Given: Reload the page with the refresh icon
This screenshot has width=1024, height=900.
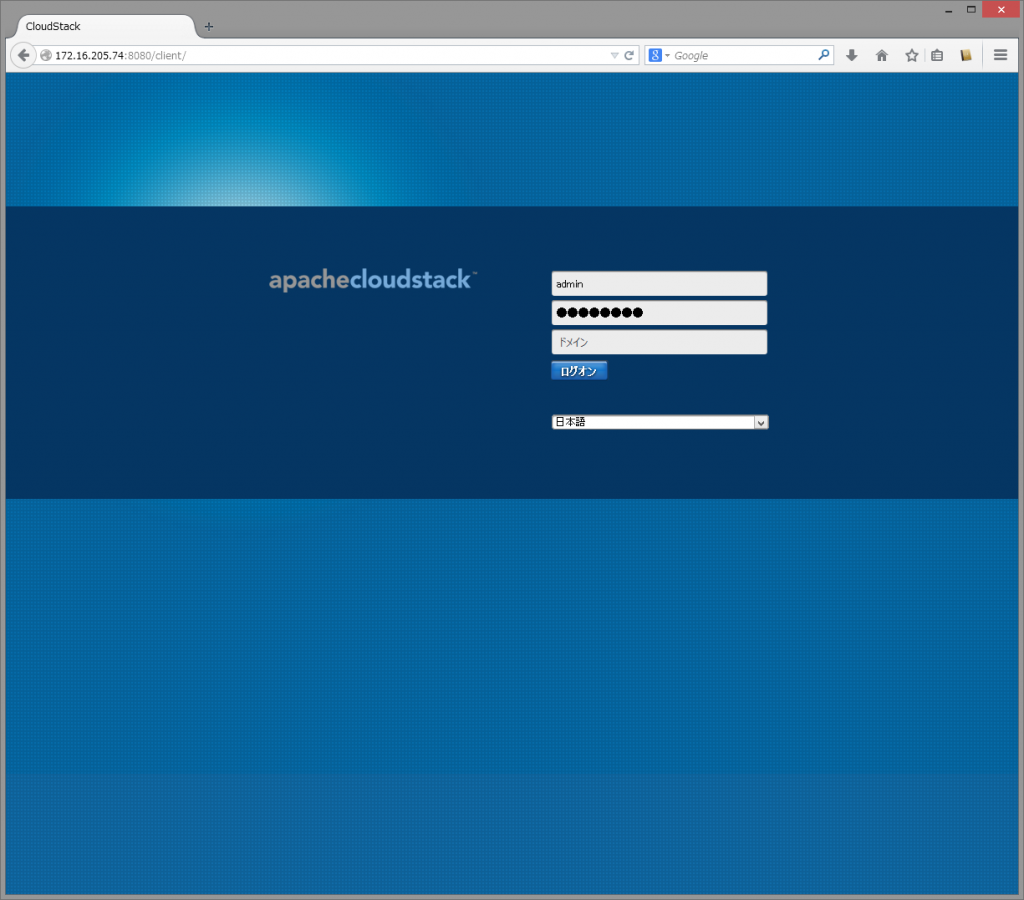Looking at the screenshot, I should point(629,56).
